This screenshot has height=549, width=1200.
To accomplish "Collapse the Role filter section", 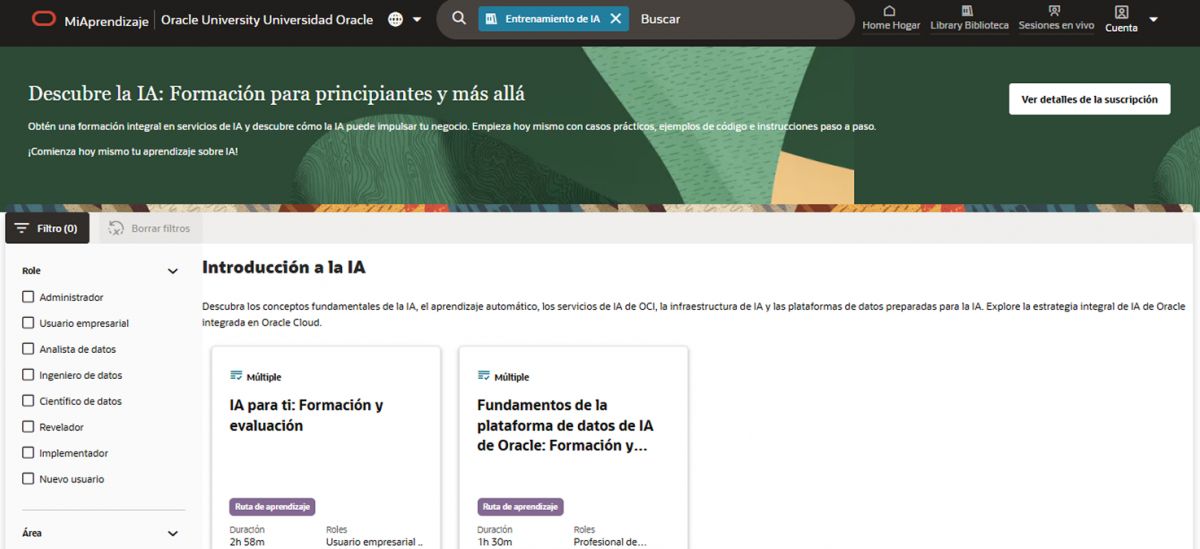I will (172, 271).
